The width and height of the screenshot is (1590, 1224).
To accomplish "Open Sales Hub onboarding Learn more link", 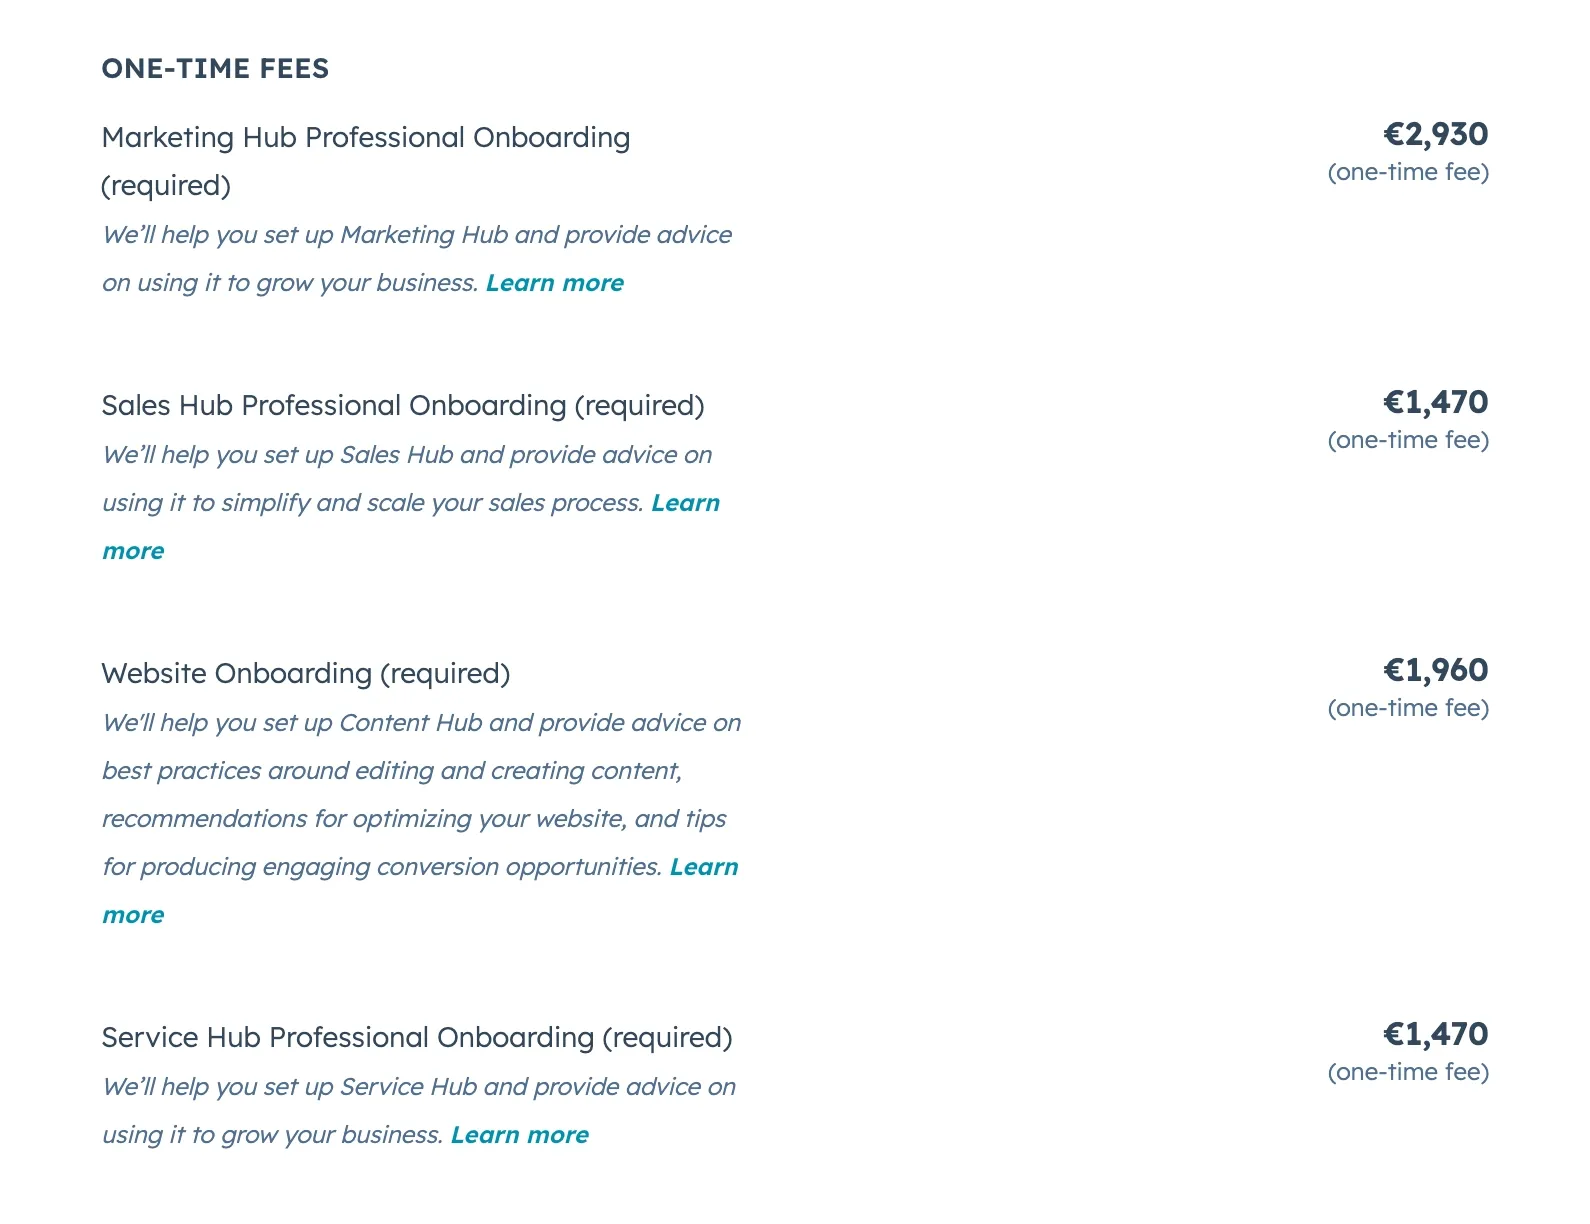I will pyautogui.click(x=685, y=503).
